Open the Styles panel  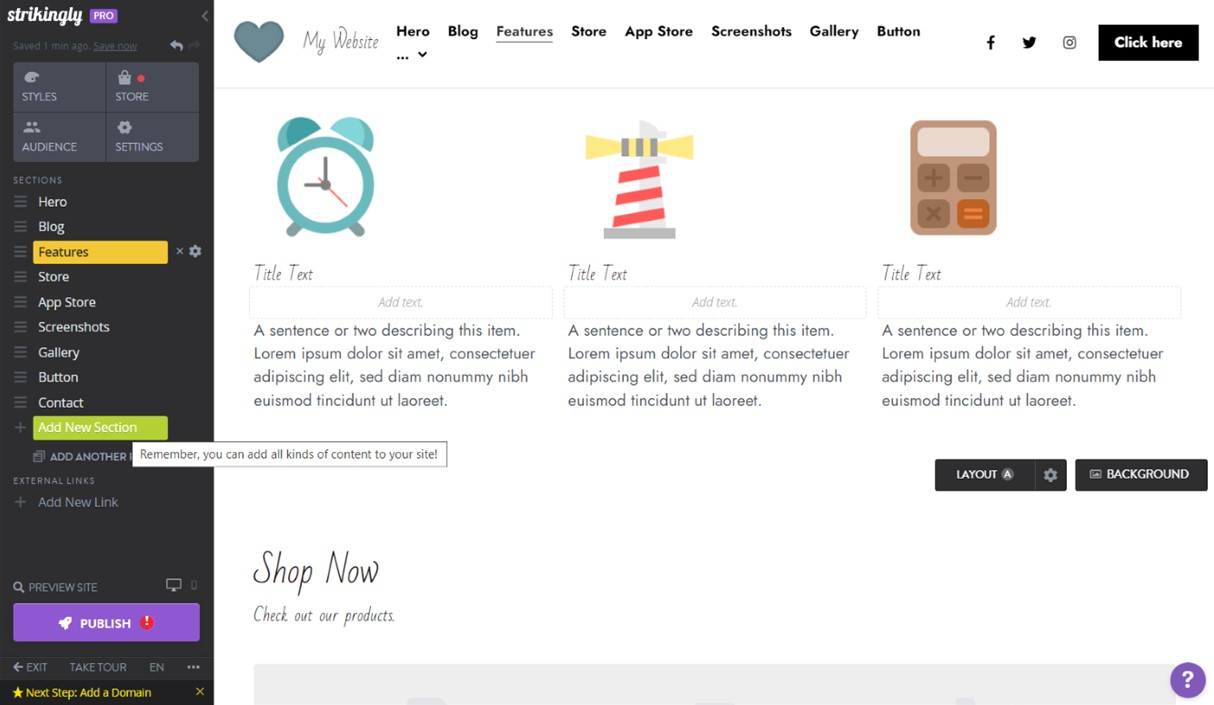pyautogui.click(x=59, y=87)
